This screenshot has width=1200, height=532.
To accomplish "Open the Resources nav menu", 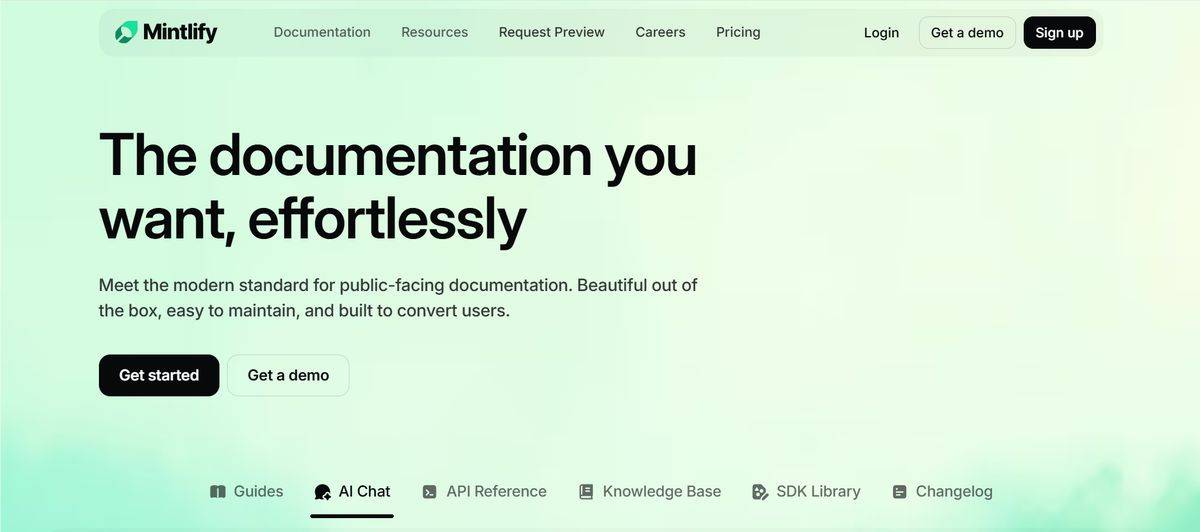I will point(434,32).
